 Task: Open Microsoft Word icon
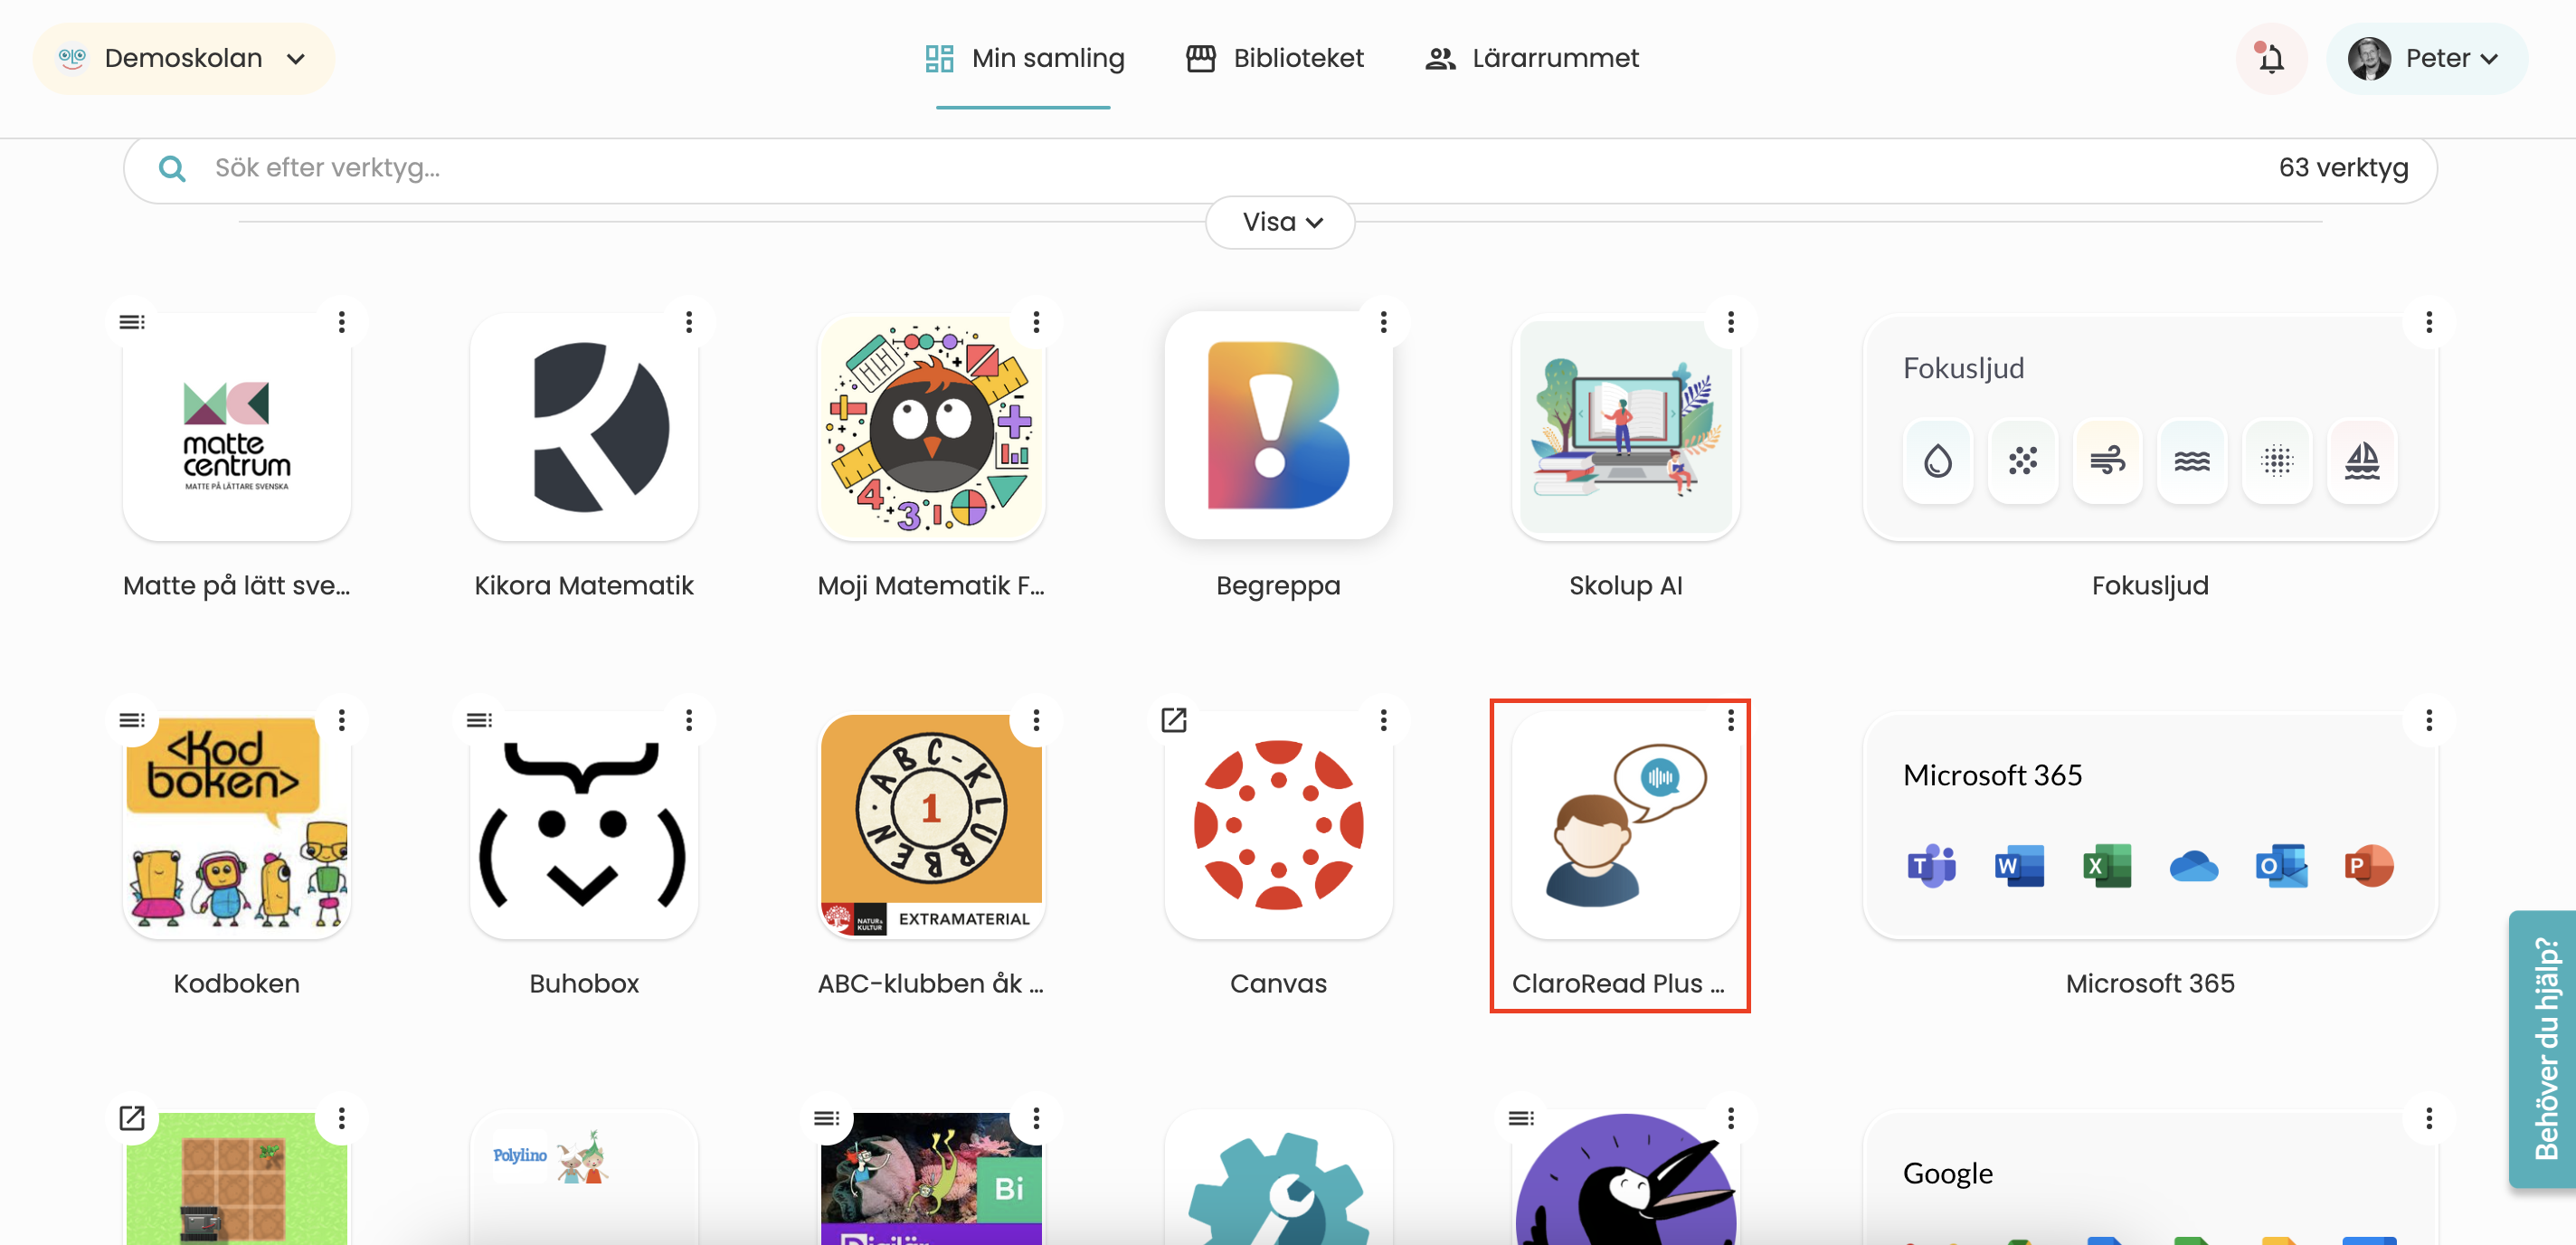coord(2019,865)
